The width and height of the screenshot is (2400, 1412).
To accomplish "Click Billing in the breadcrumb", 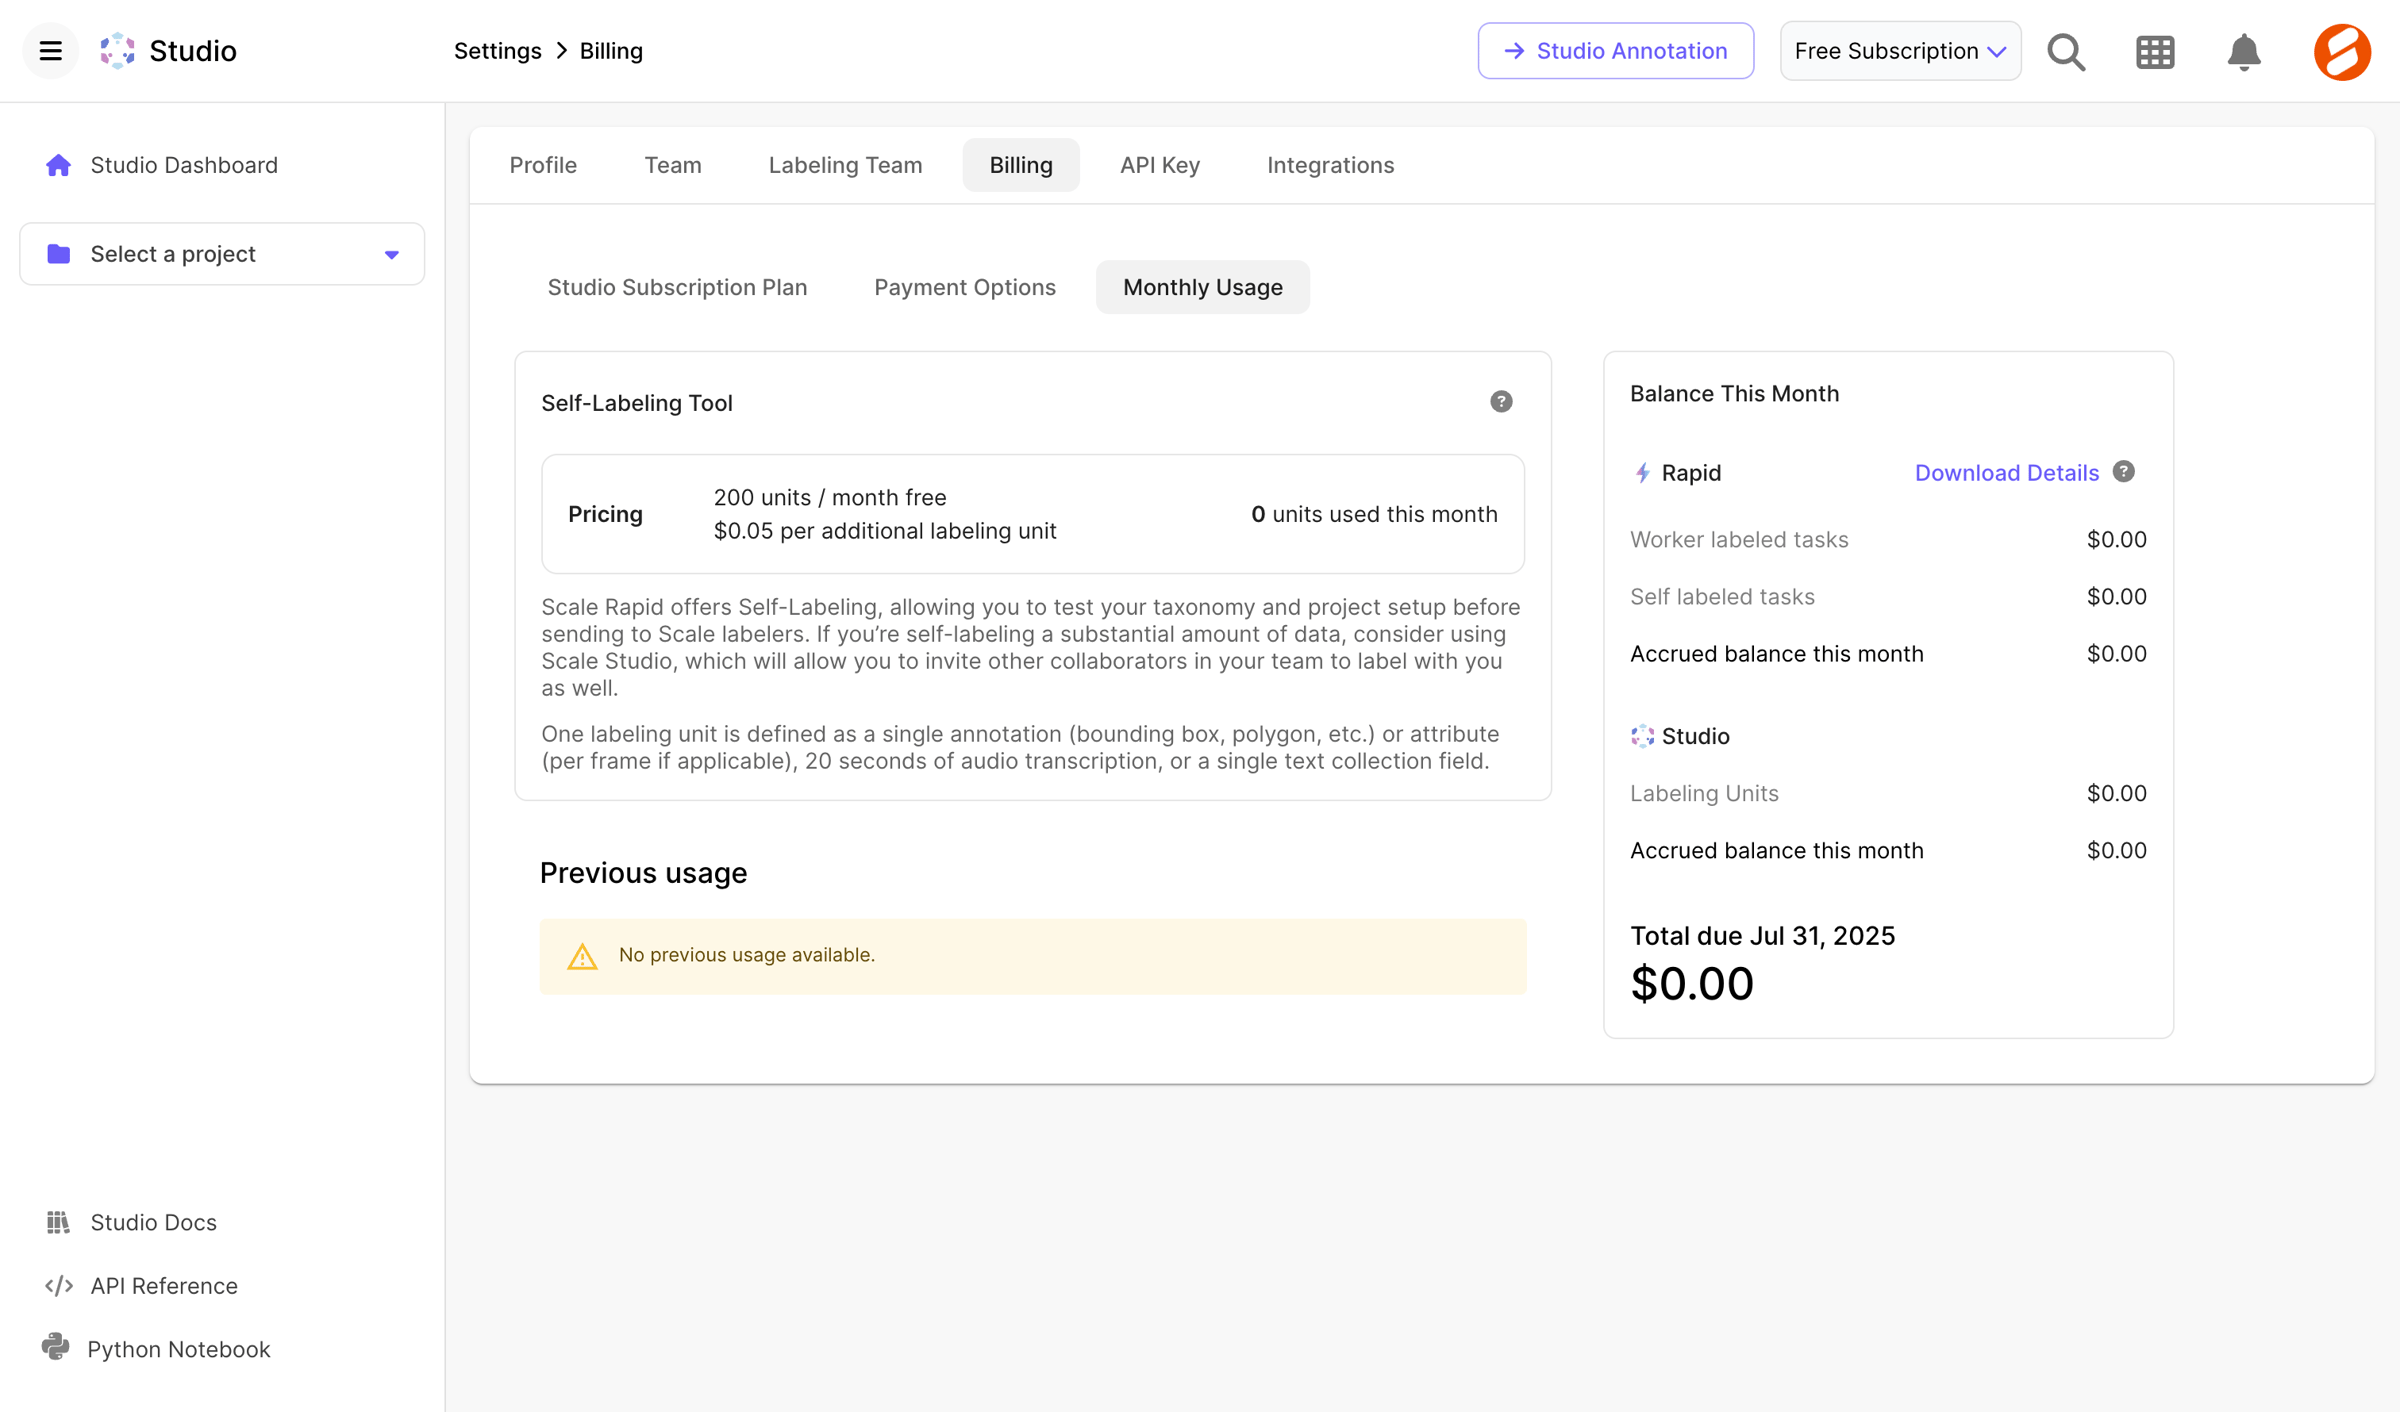I will [611, 51].
